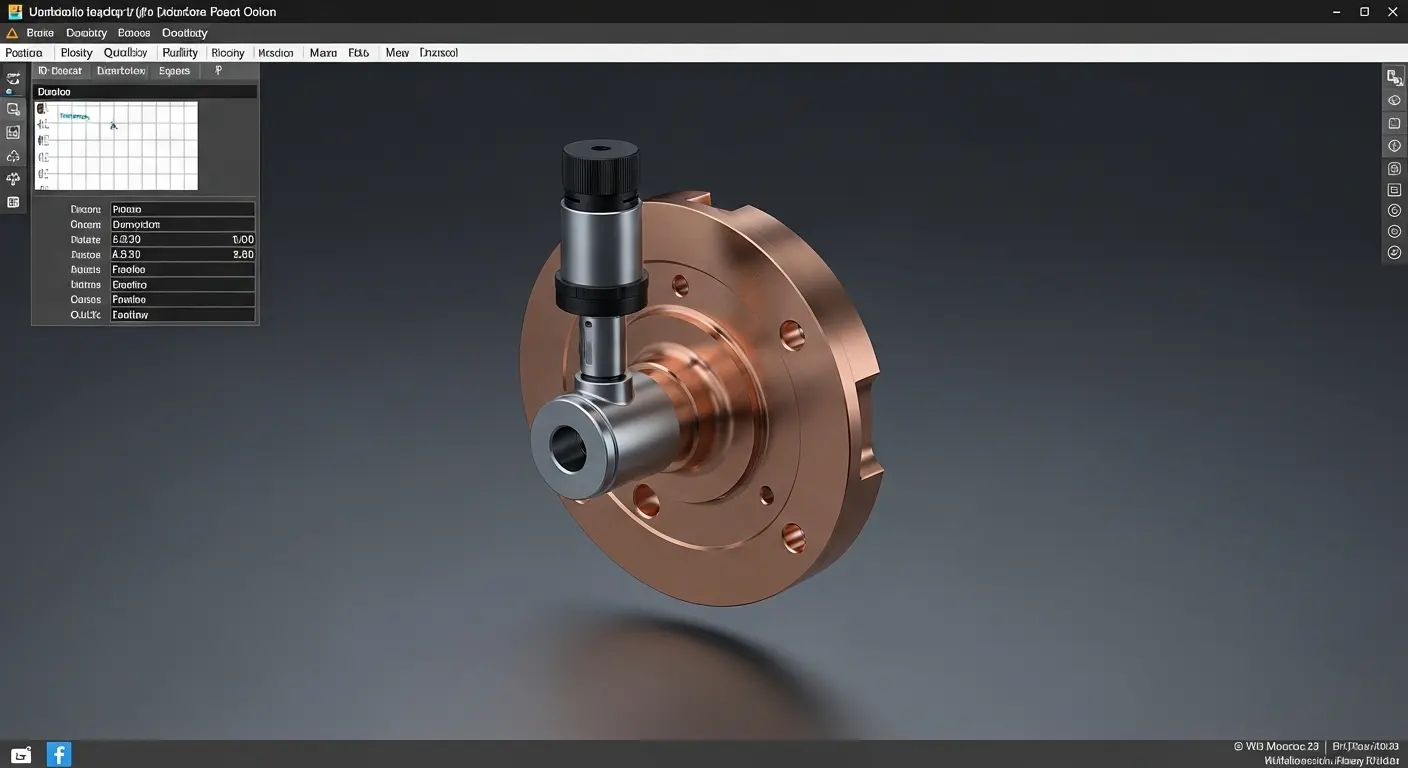The width and height of the screenshot is (1408, 768).
Task: Click the bottom circular icon in right toolbar
Action: (x=1394, y=254)
